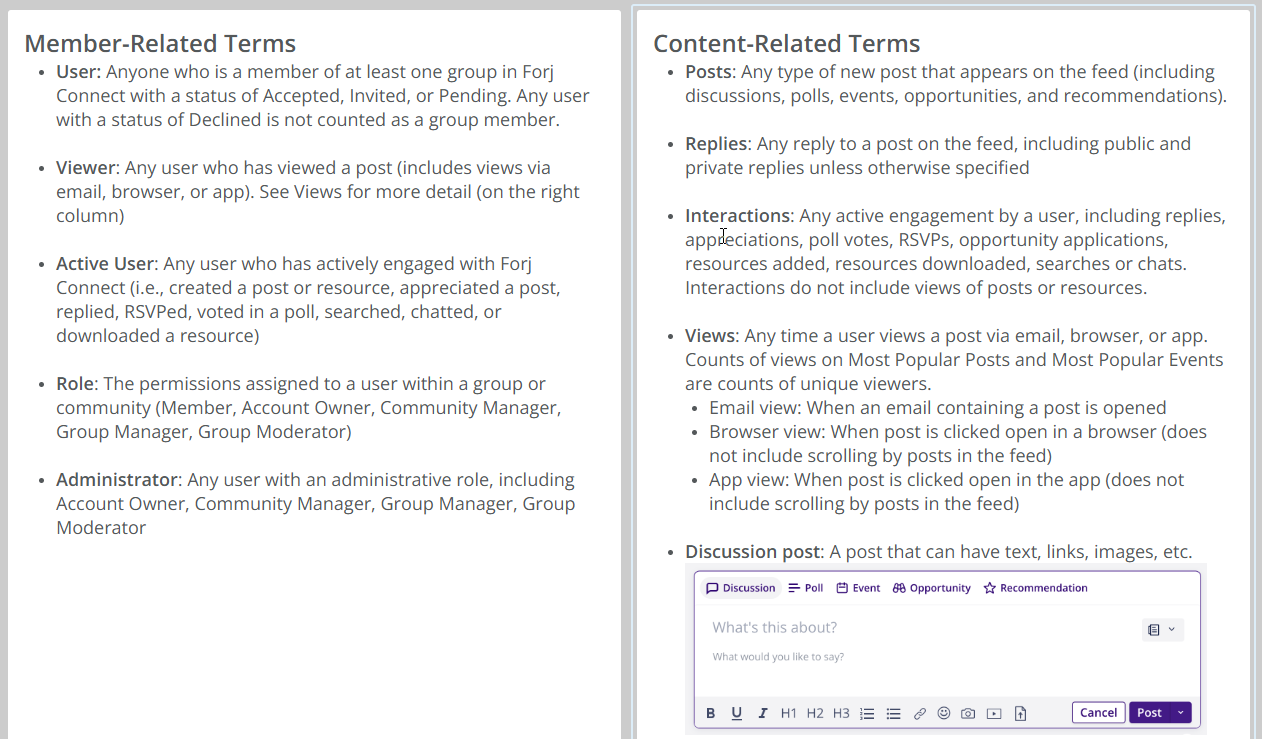The width and height of the screenshot is (1262, 739).
Task: Insert a numbered list
Action: (867, 713)
